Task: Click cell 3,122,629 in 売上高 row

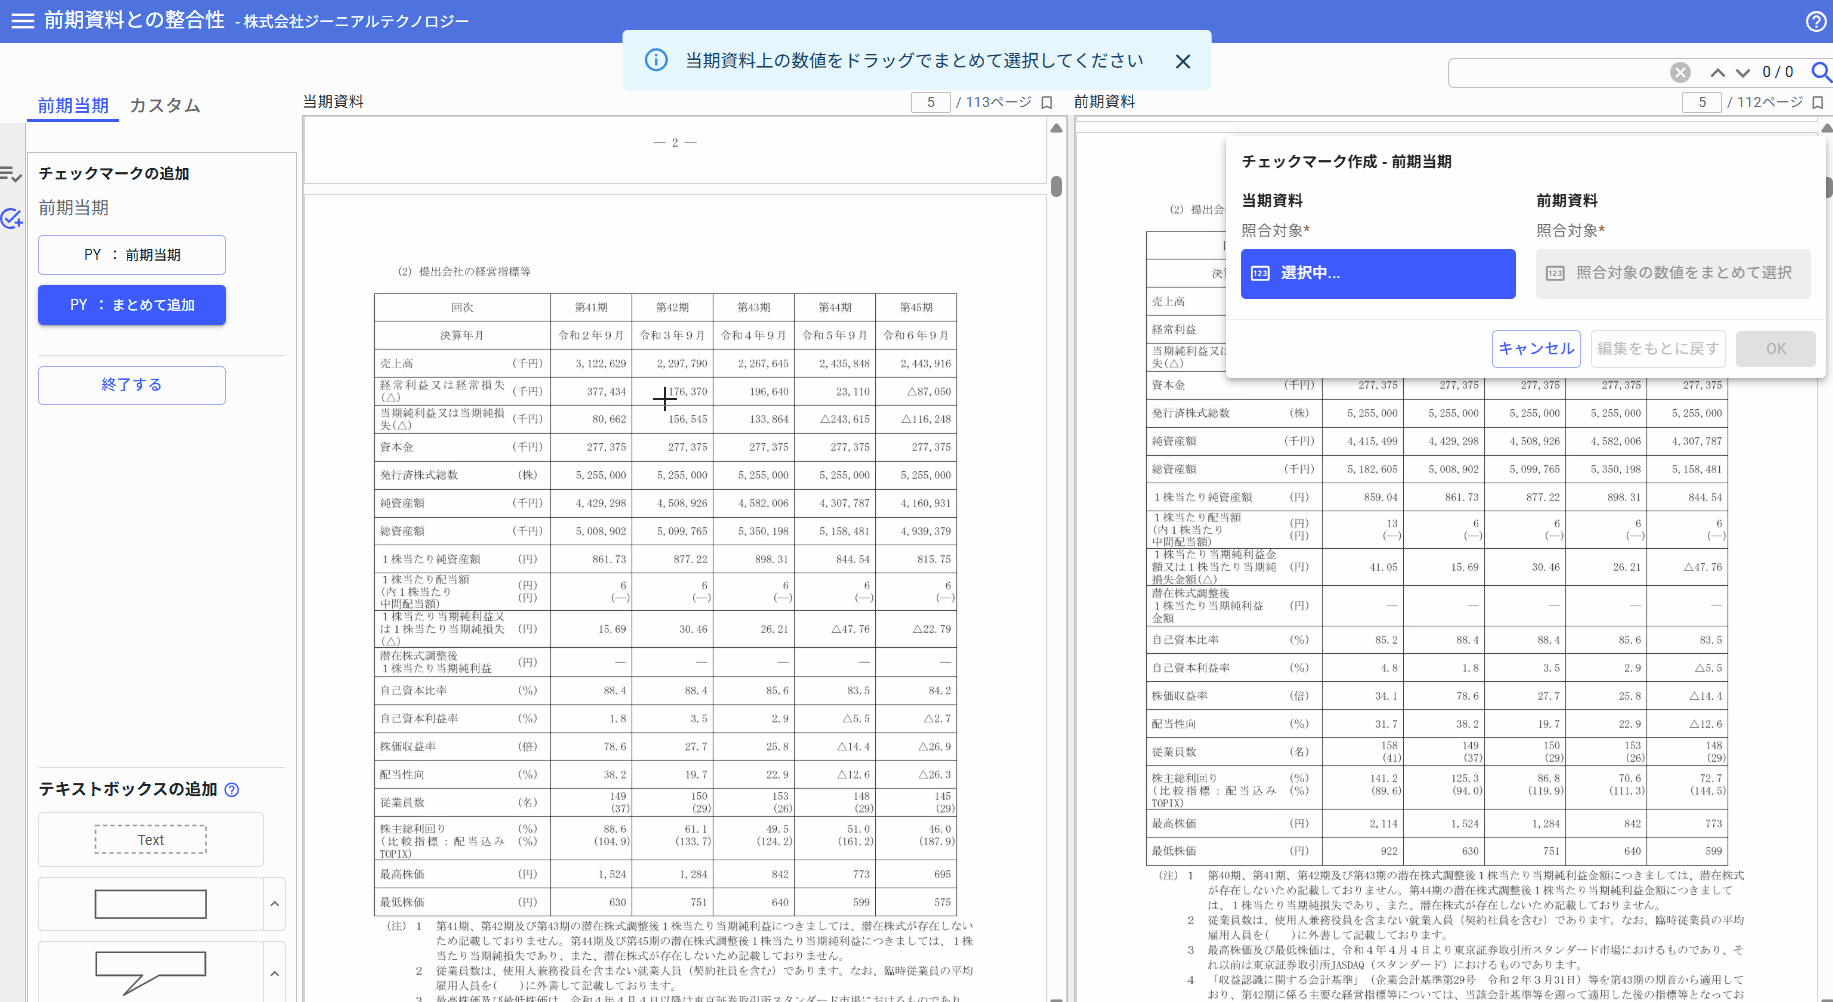Action: (601, 364)
